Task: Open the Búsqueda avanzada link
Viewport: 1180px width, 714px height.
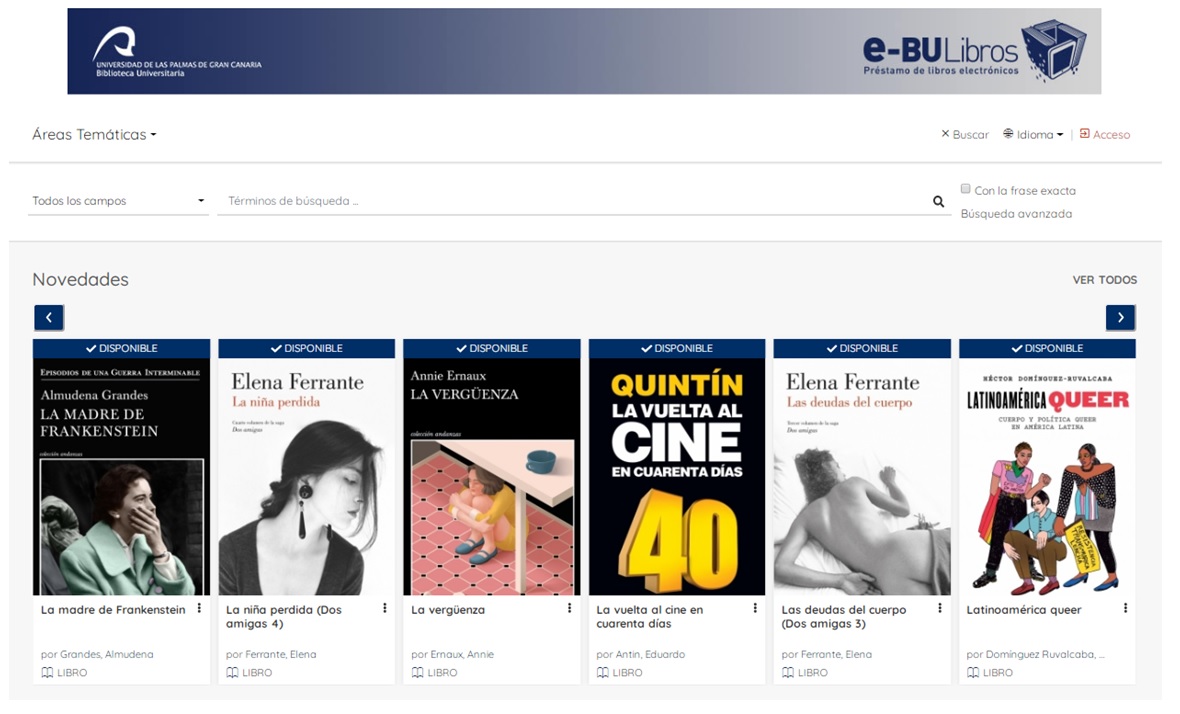Action: click(1017, 214)
